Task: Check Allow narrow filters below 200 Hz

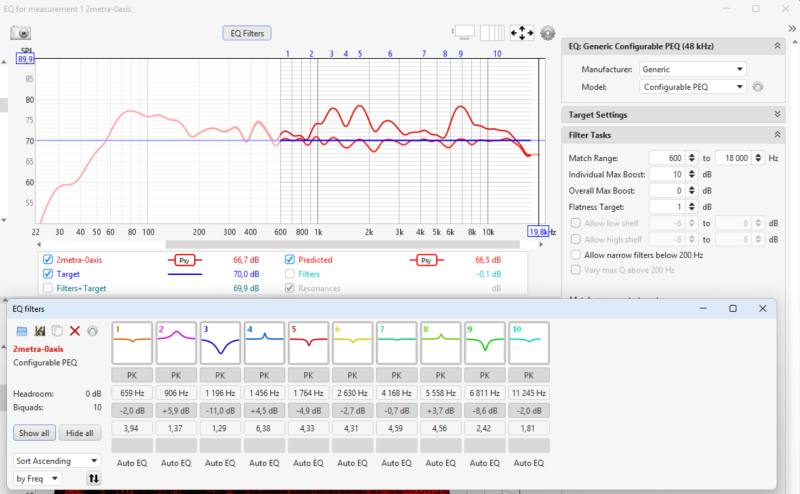Action: coord(576,255)
